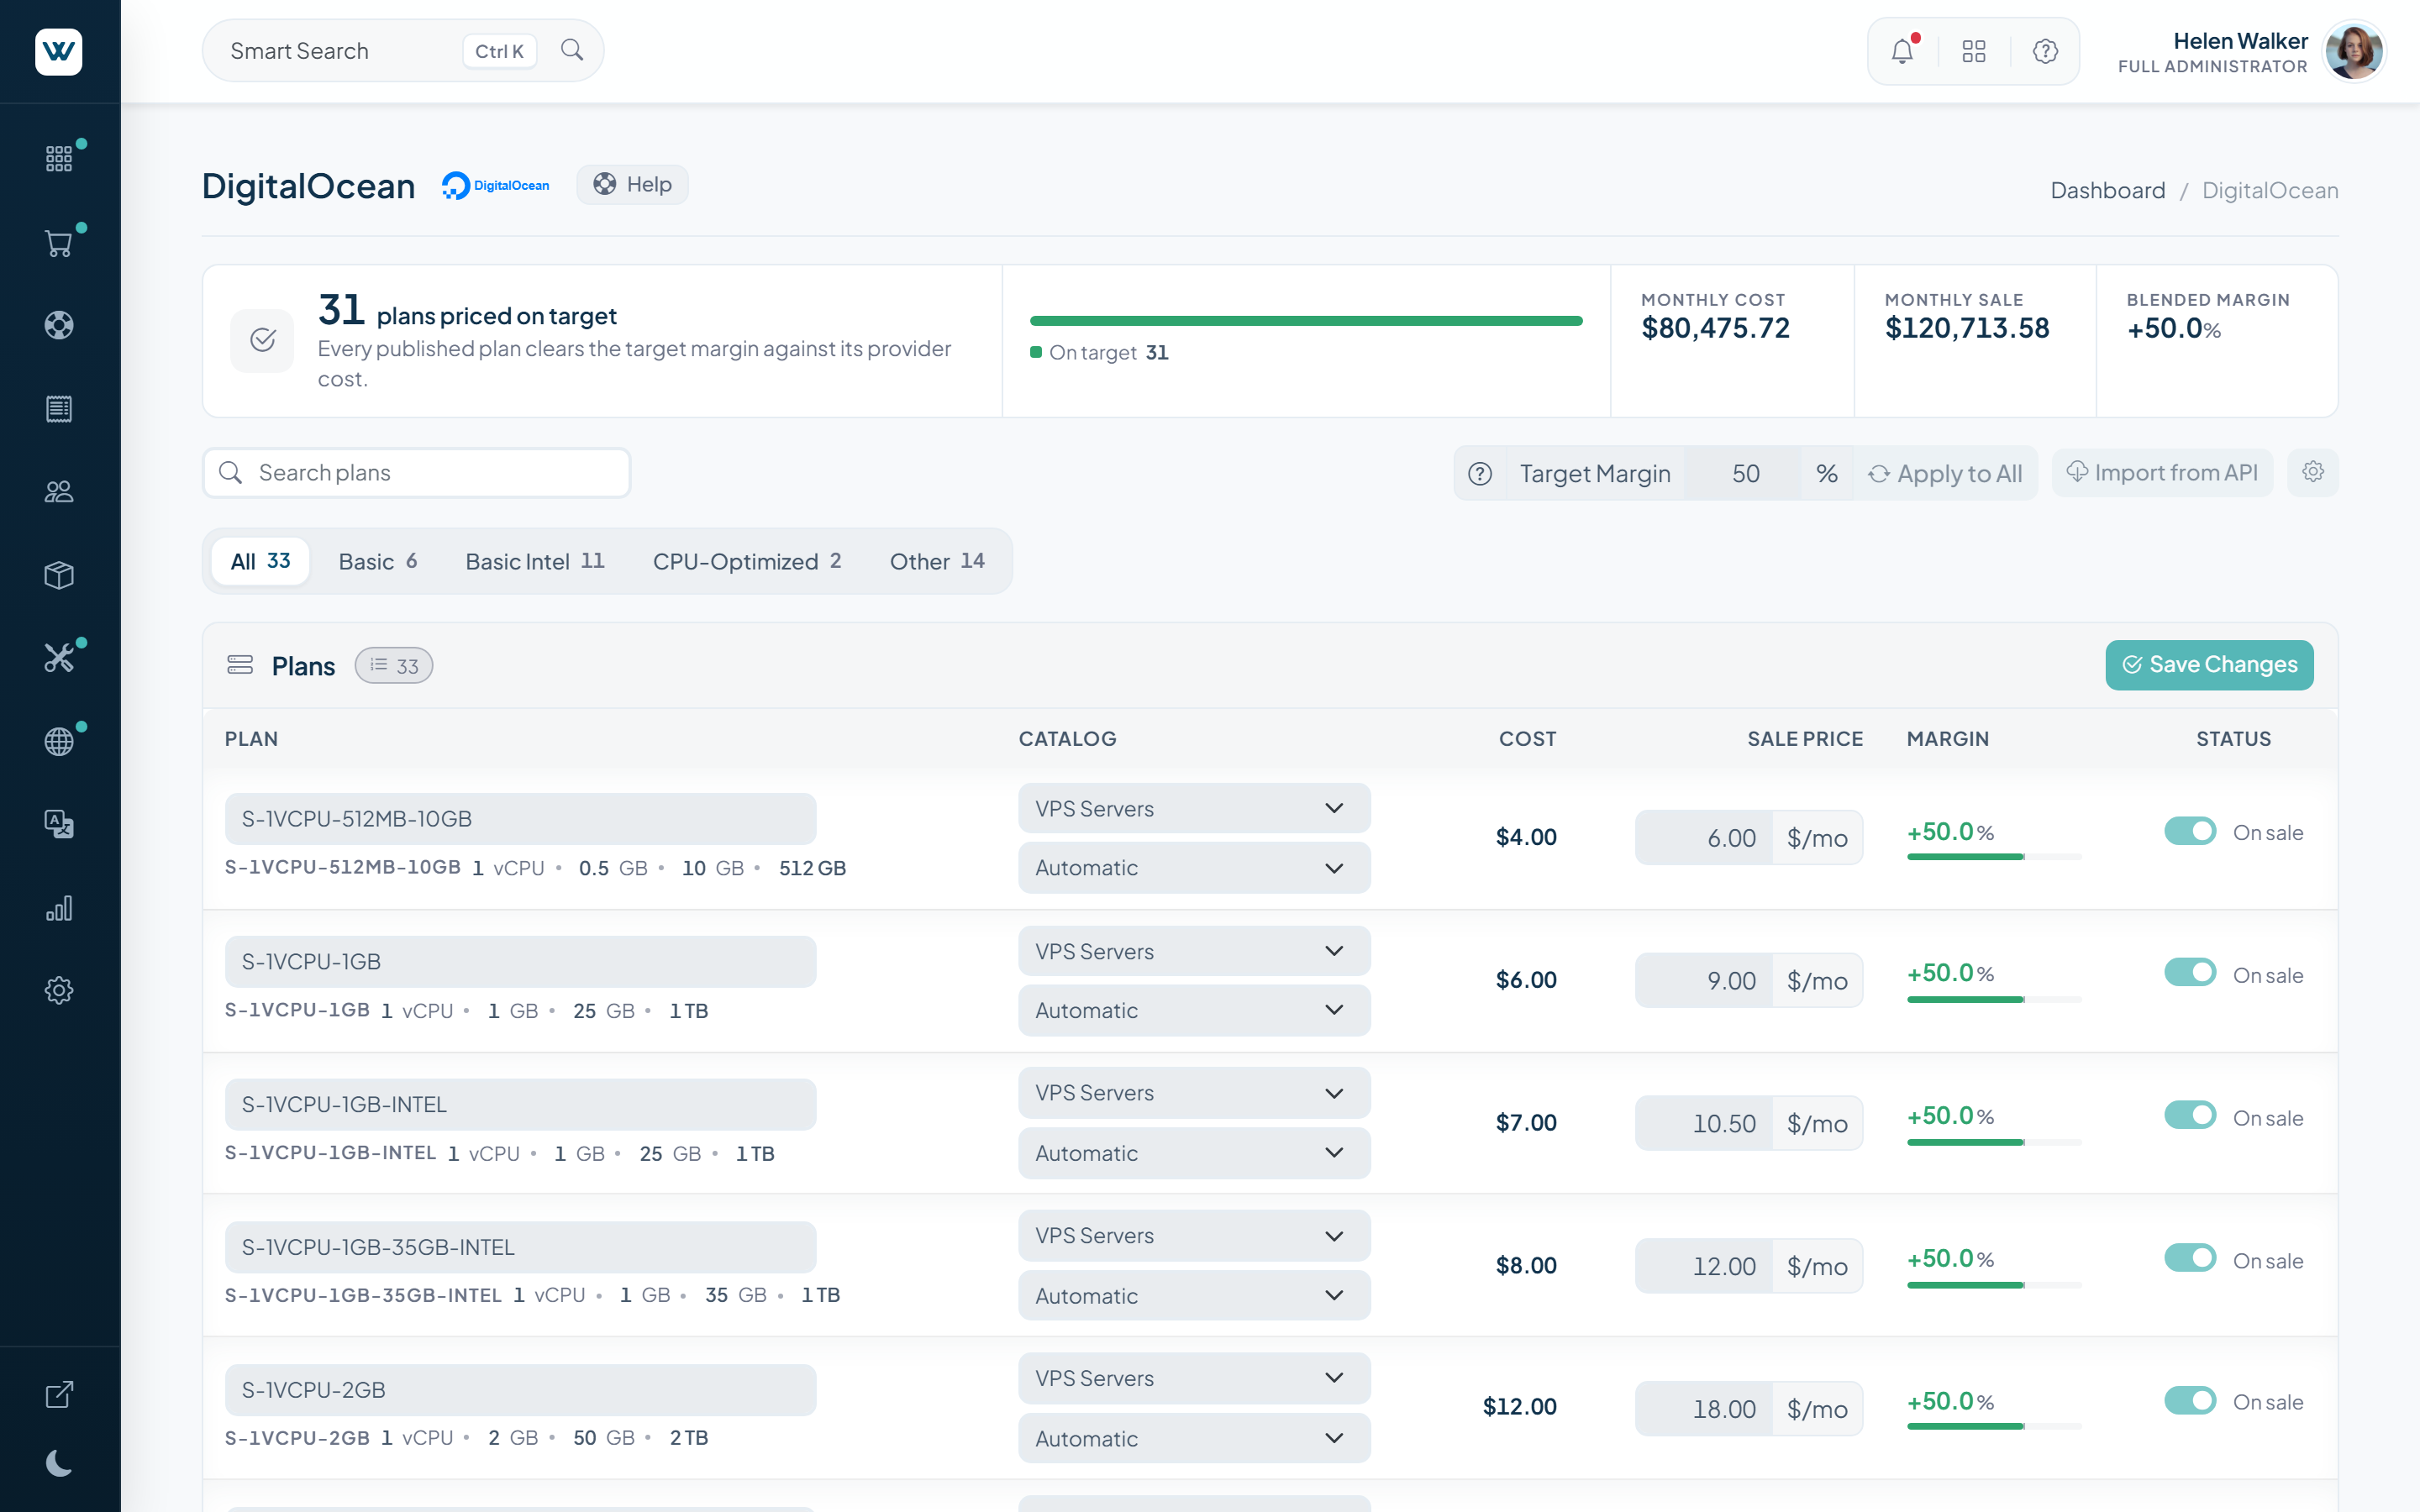The height and width of the screenshot is (1512, 2420).
Task: Open Automatic dropdown for S-1VCPU-512MB-10GB
Action: [1194, 868]
